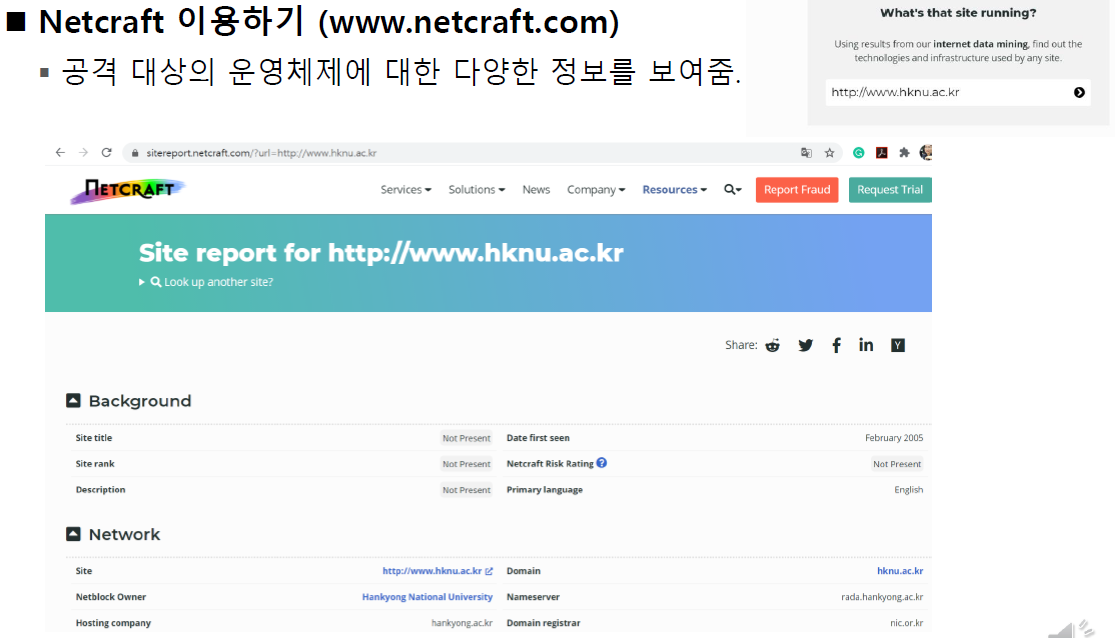Open the extensions puzzle icon
This screenshot has height=638, width=1115.
(x=904, y=152)
